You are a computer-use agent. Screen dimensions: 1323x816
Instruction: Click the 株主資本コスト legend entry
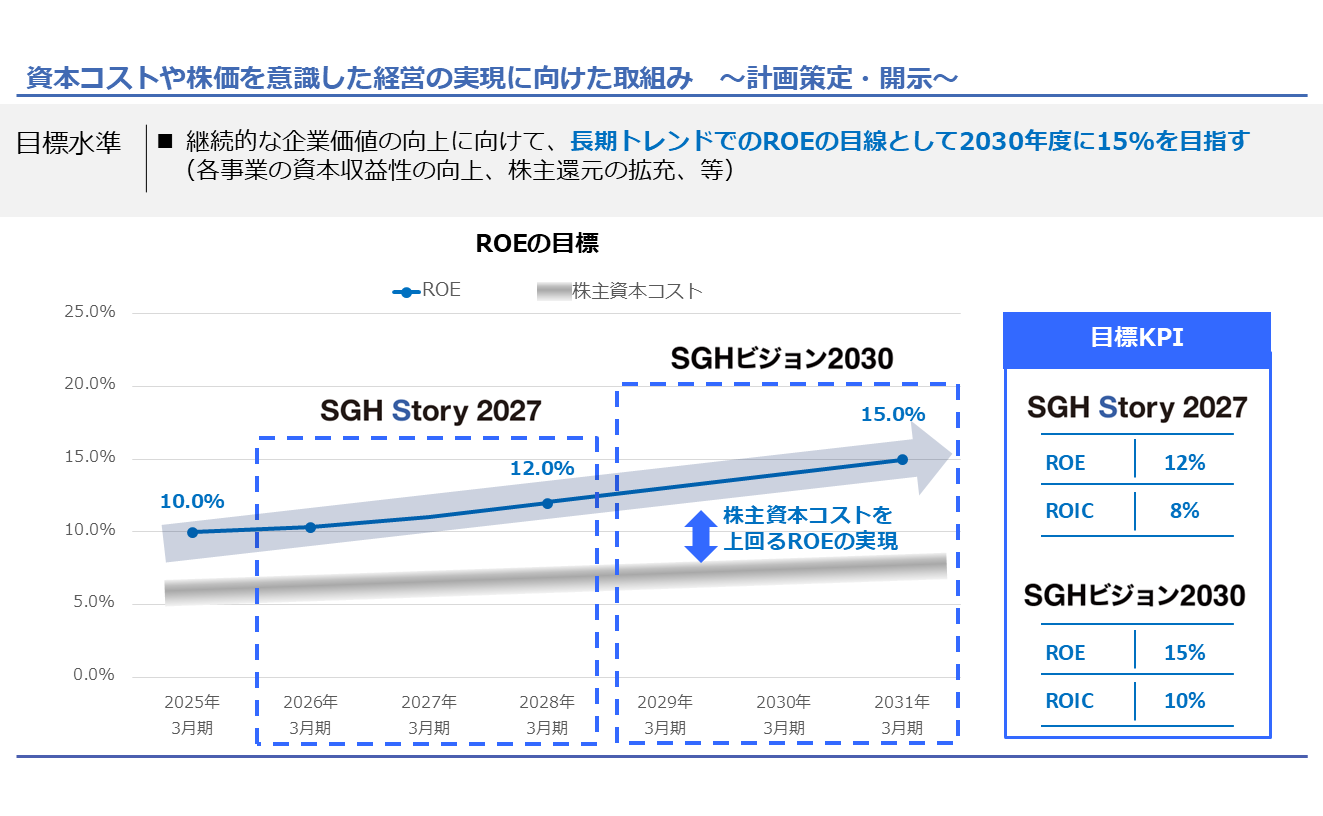click(620, 291)
